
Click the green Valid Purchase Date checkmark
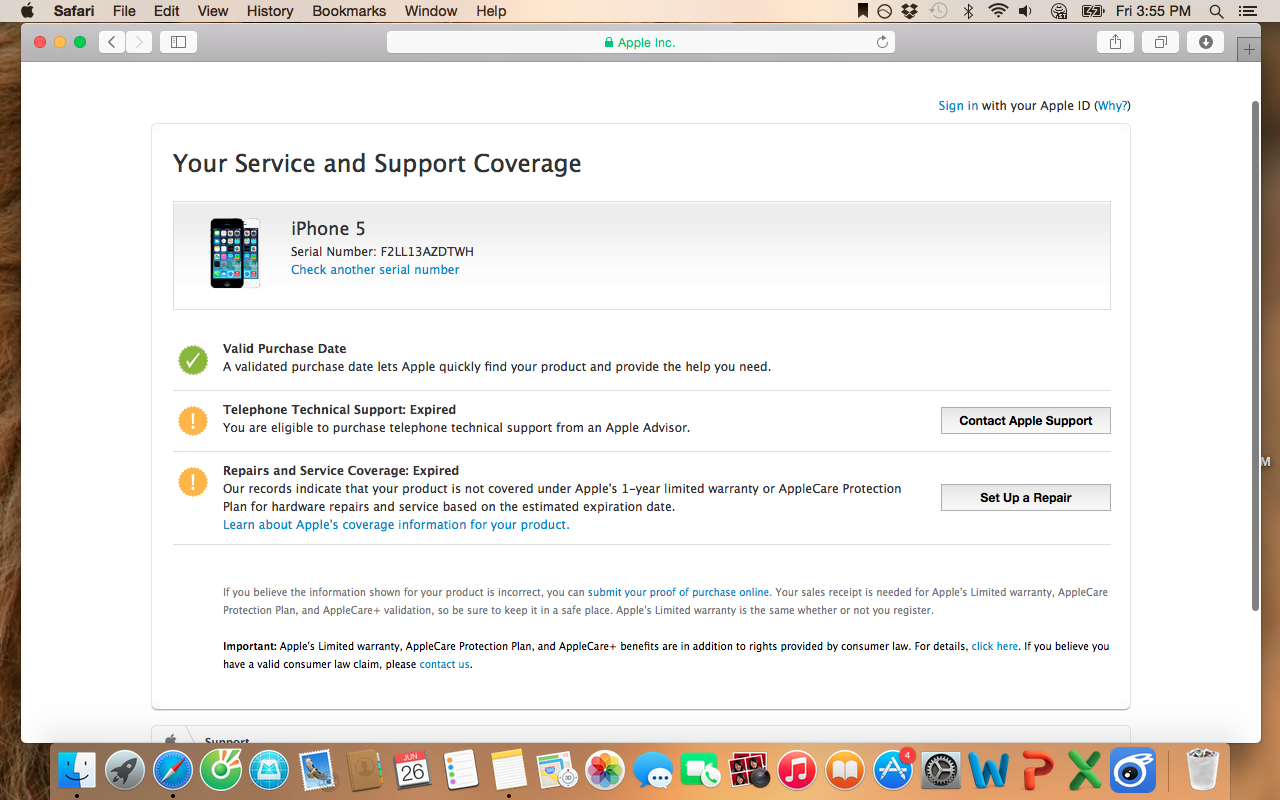[193, 360]
